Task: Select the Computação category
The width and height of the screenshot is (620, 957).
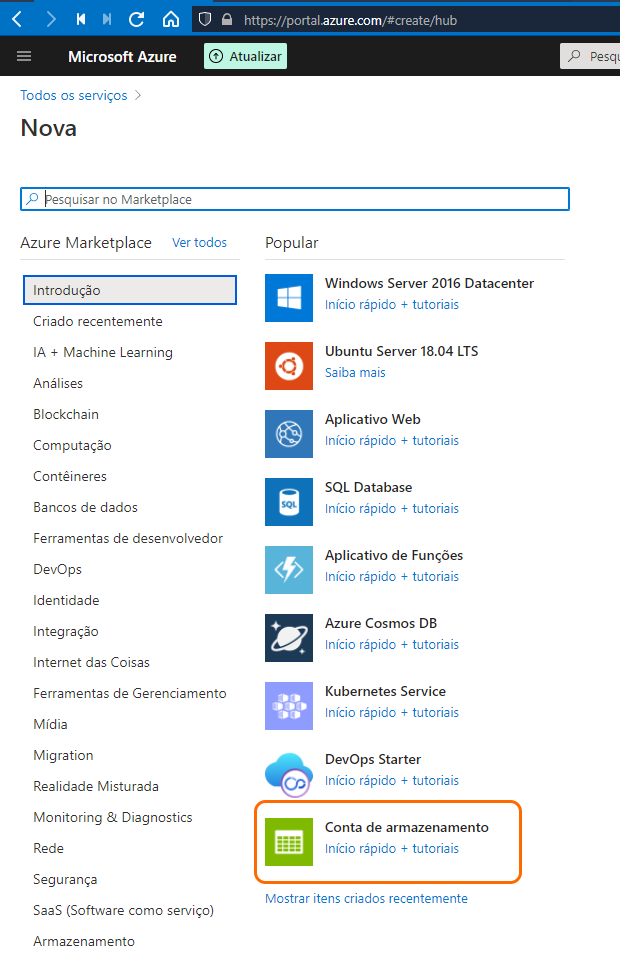Action: coord(72,446)
